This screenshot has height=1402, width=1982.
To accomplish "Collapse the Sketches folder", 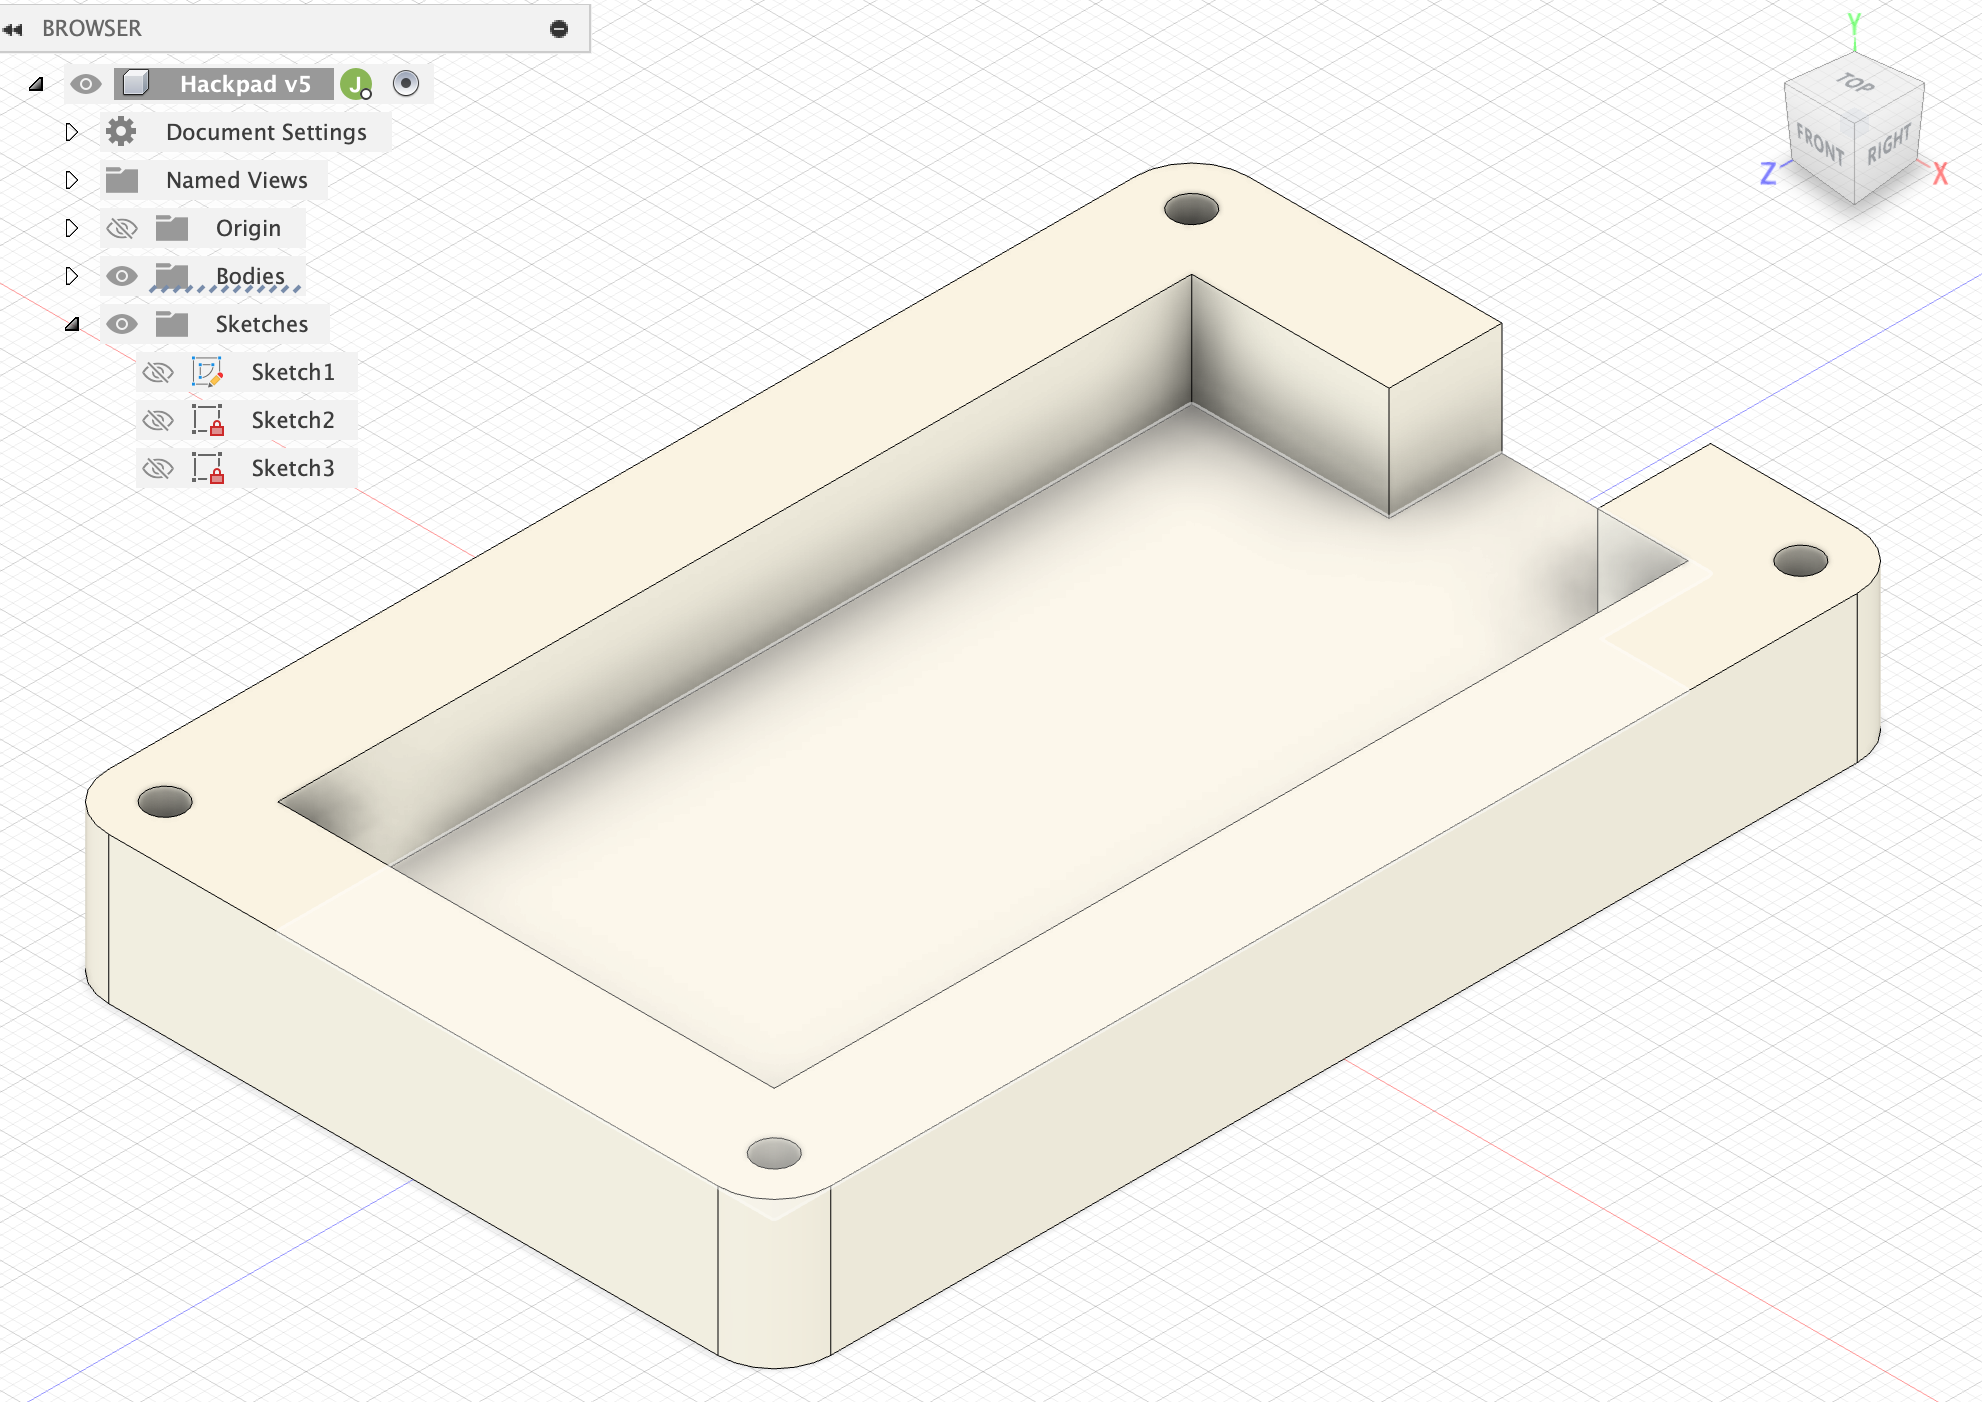I will 71,324.
